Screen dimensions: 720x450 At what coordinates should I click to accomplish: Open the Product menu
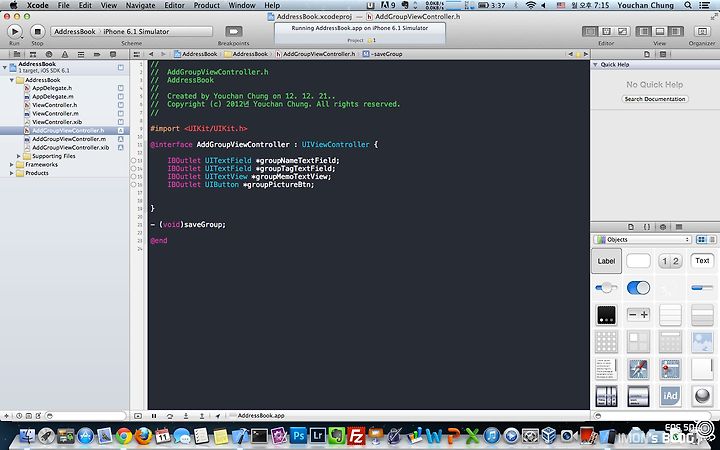206,6
